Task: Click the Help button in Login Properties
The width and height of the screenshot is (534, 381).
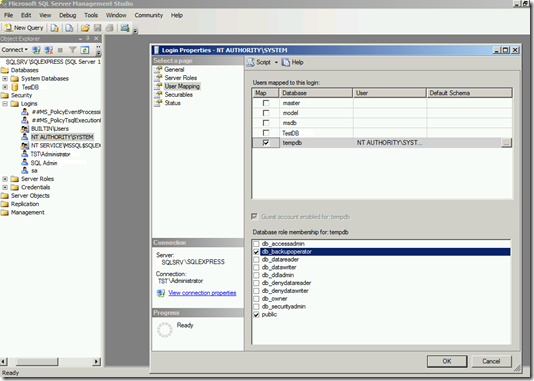Action: pyautogui.click(x=293, y=62)
